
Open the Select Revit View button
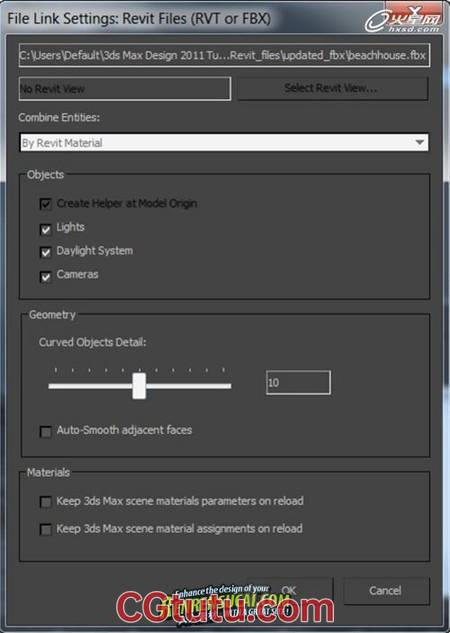coord(332,88)
